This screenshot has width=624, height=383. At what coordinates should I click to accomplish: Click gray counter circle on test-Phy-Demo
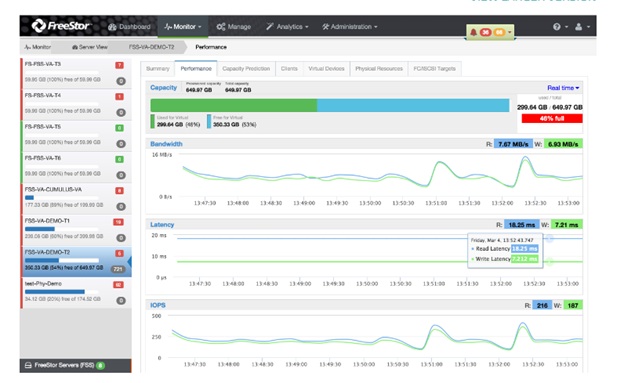[x=121, y=301]
